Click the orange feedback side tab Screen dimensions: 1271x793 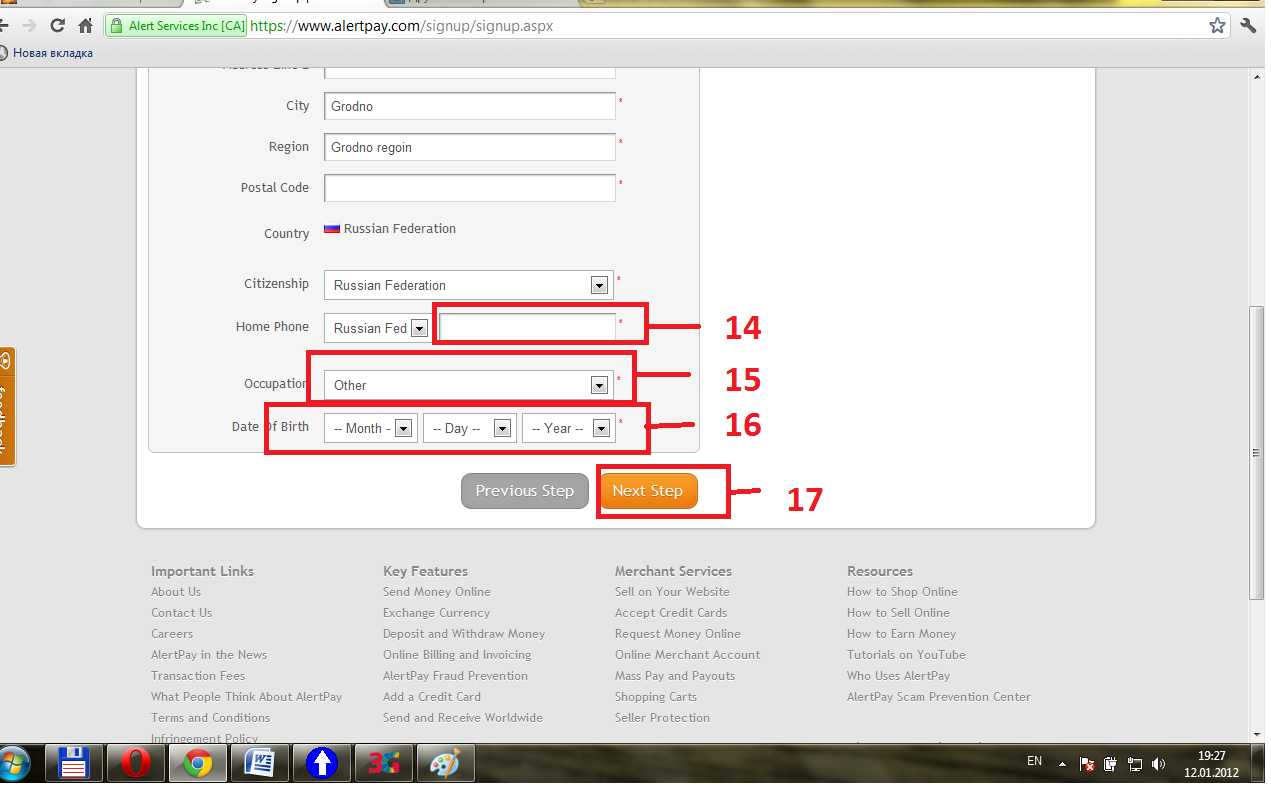[7, 407]
